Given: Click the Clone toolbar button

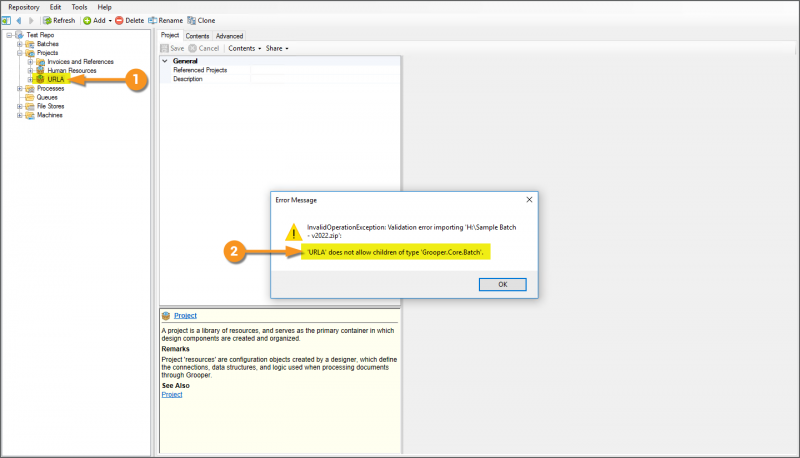Looking at the screenshot, I should (202, 20).
